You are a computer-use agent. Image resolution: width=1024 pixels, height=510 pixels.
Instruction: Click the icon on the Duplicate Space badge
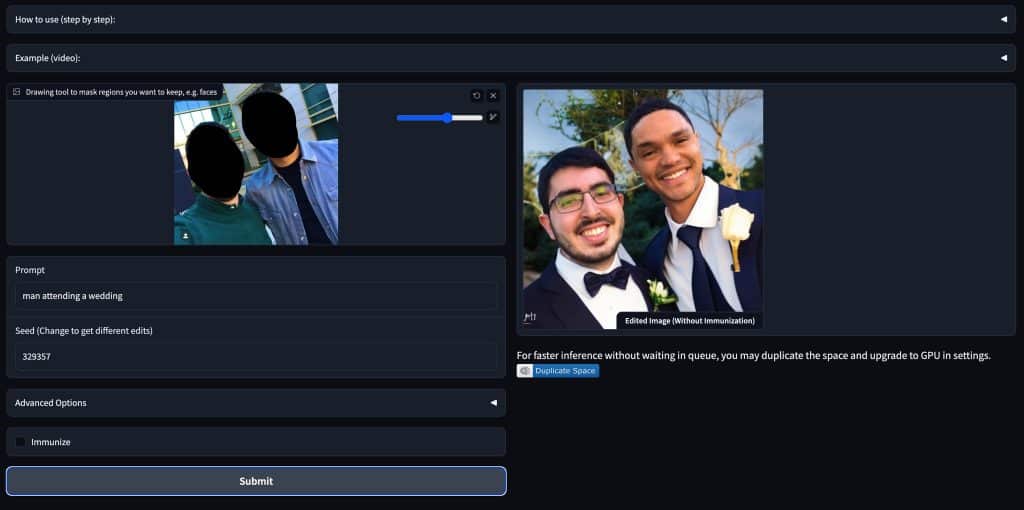(x=525, y=371)
